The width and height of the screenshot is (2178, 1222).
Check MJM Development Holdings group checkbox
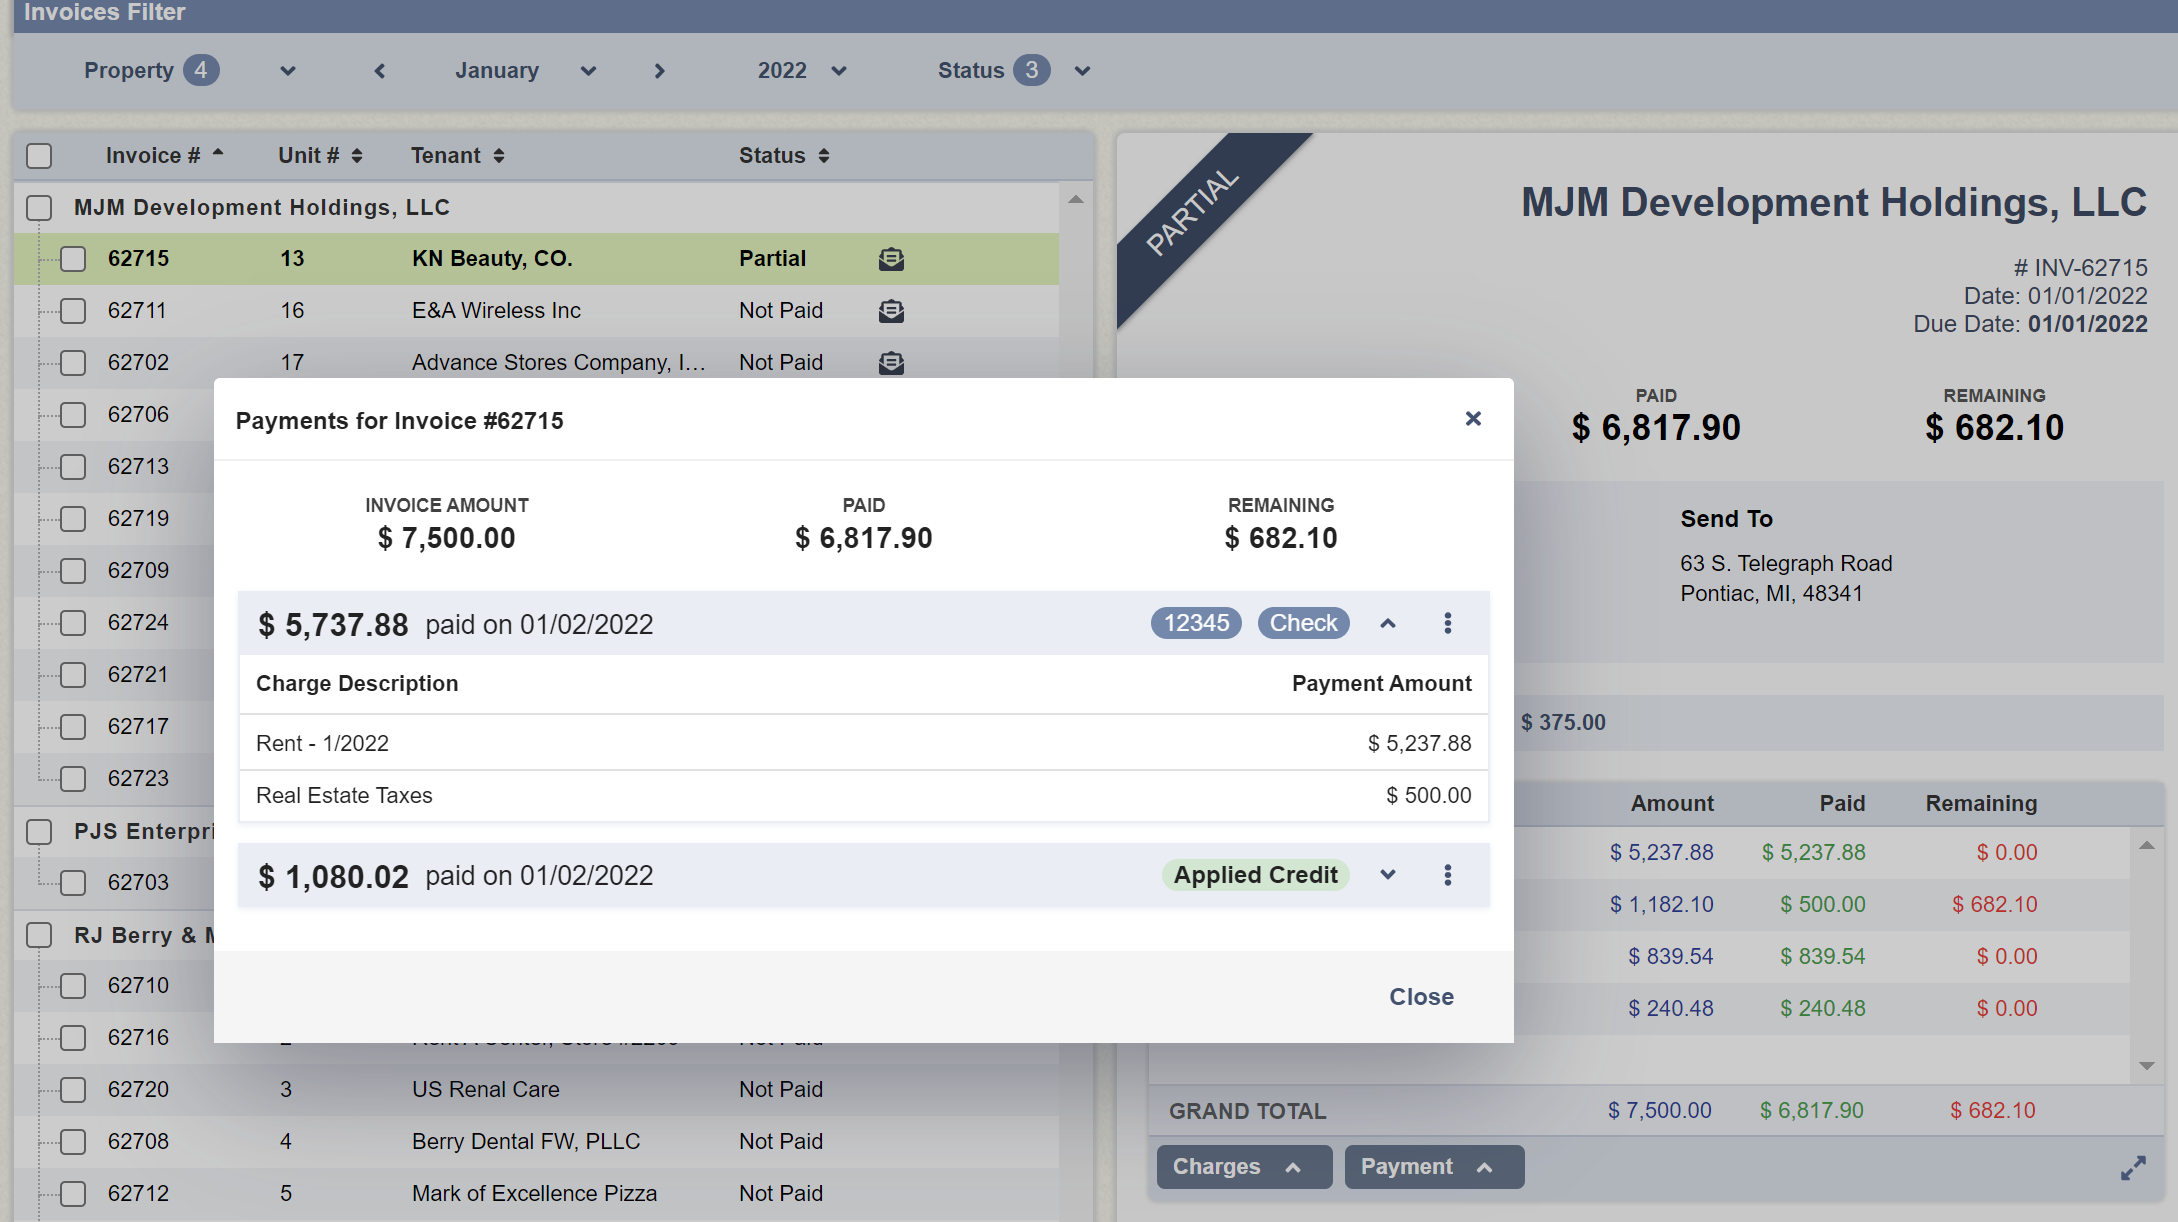(39, 208)
